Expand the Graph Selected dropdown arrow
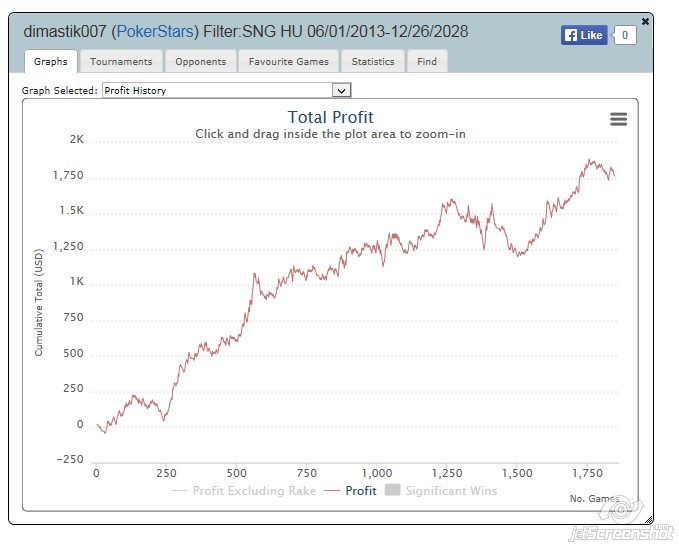Image resolution: width=679 pixels, height=547 pixels. tap(341, 91)
